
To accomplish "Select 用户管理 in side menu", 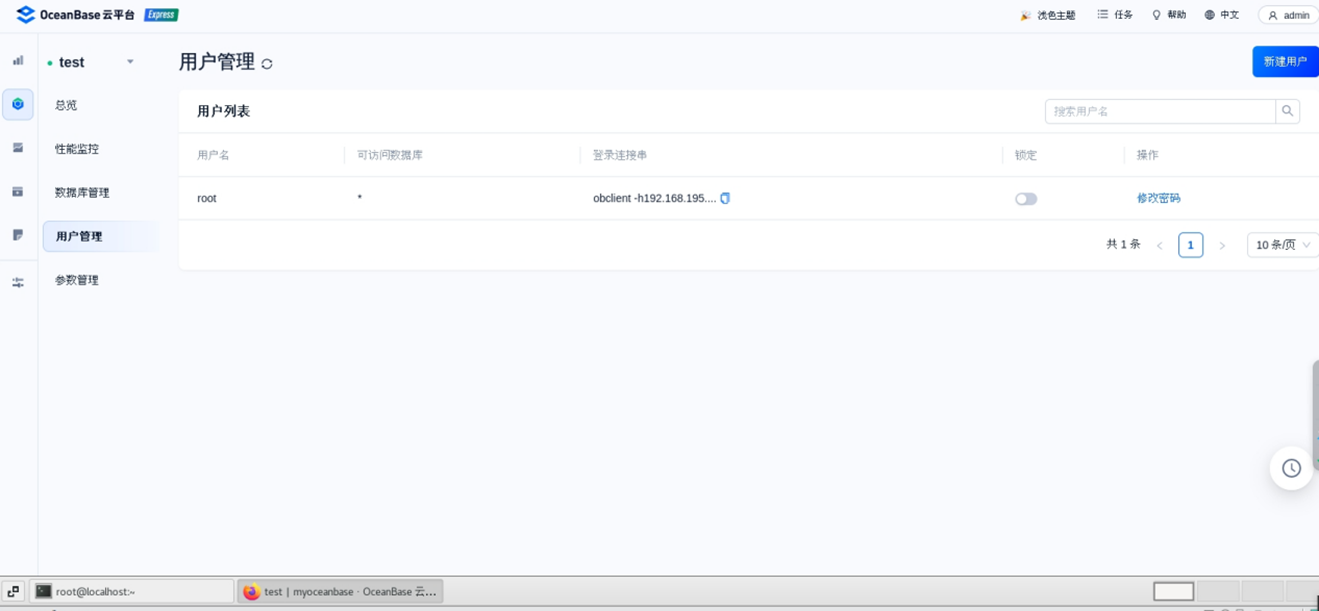I will coord(100,236).
